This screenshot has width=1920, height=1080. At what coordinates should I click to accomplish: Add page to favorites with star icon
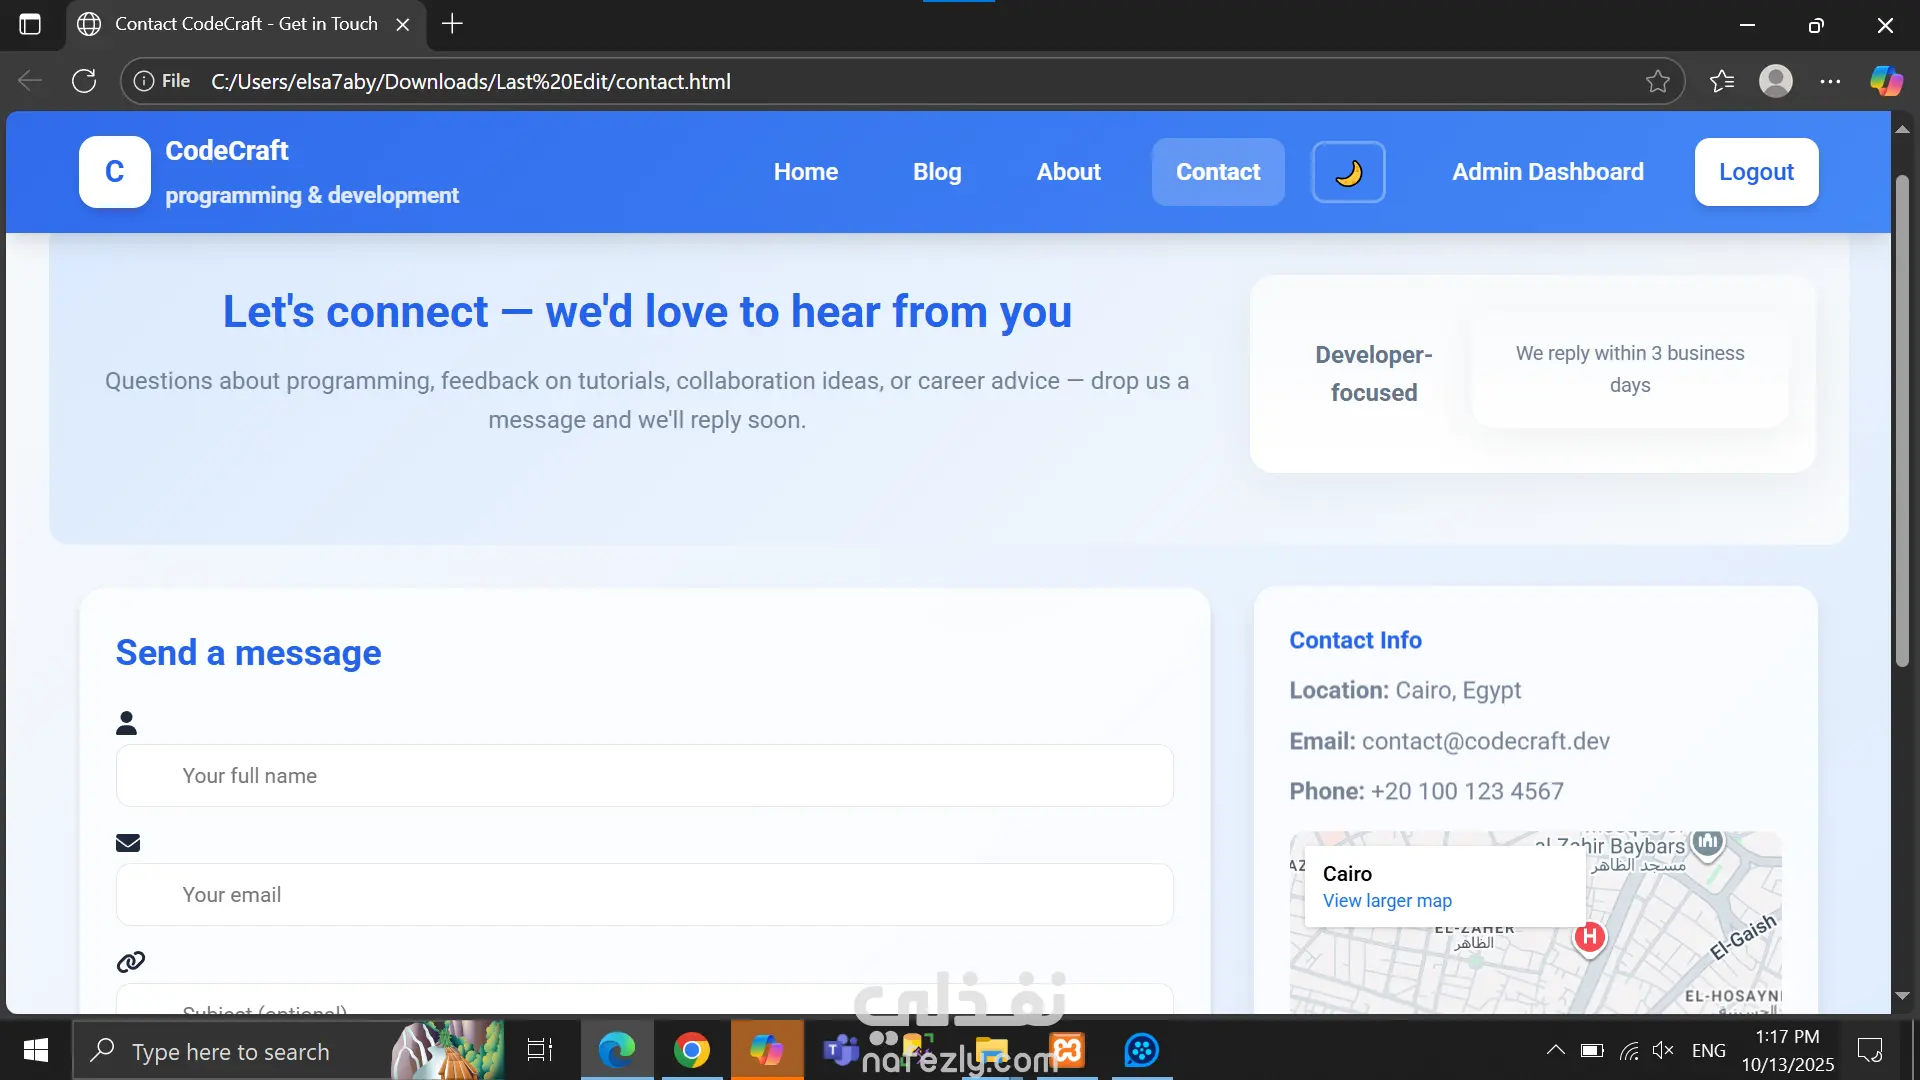[x=1657, y=81]
